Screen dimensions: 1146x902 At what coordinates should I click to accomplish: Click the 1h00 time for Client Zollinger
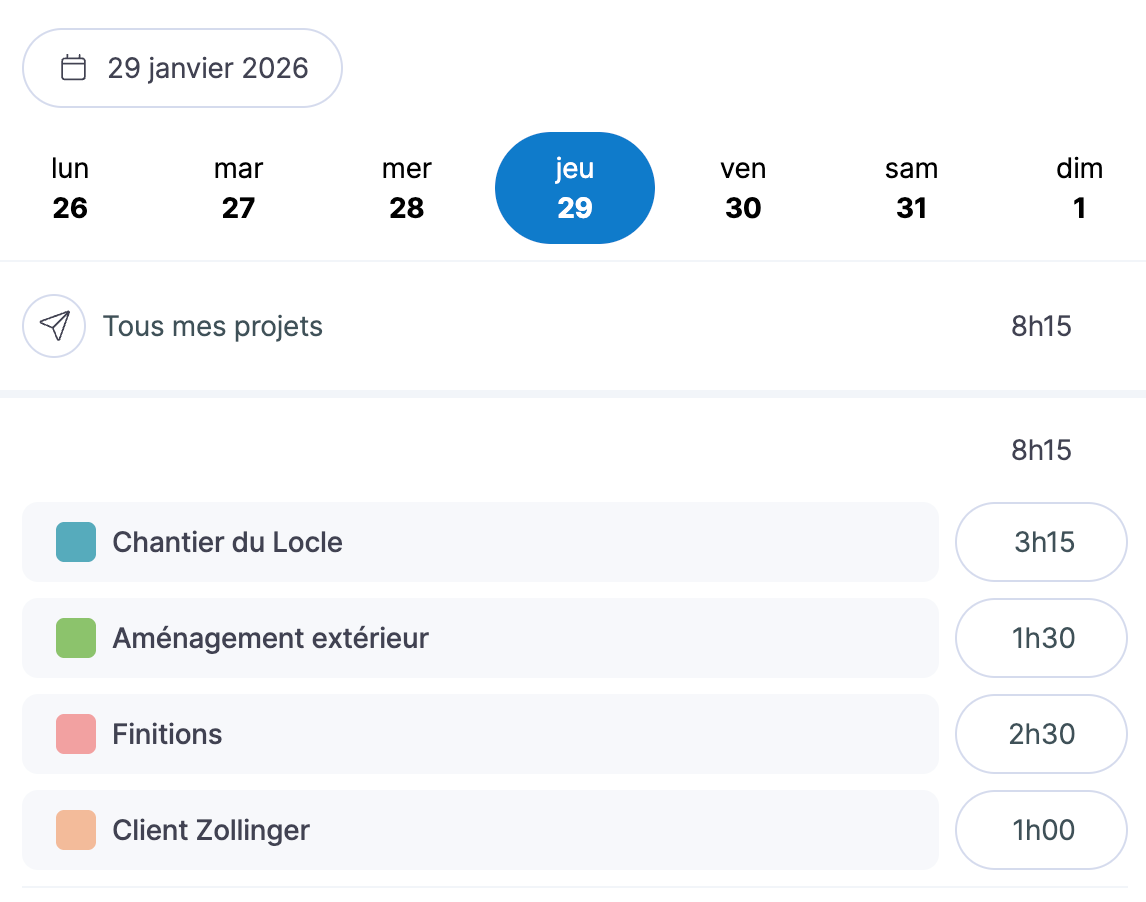click(x=1042, y=830)
